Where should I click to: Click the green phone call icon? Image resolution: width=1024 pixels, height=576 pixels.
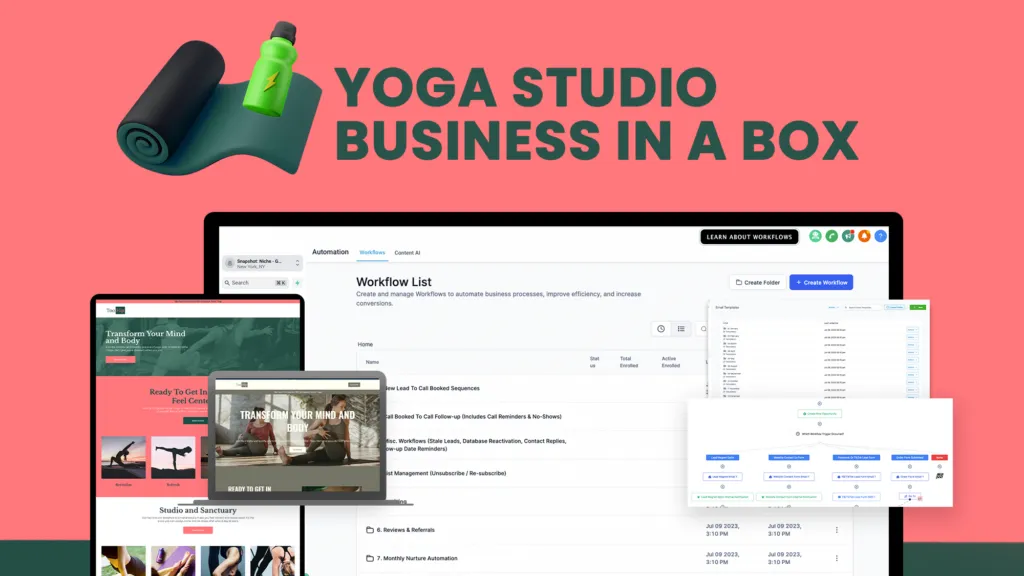[x=831, y=236]
